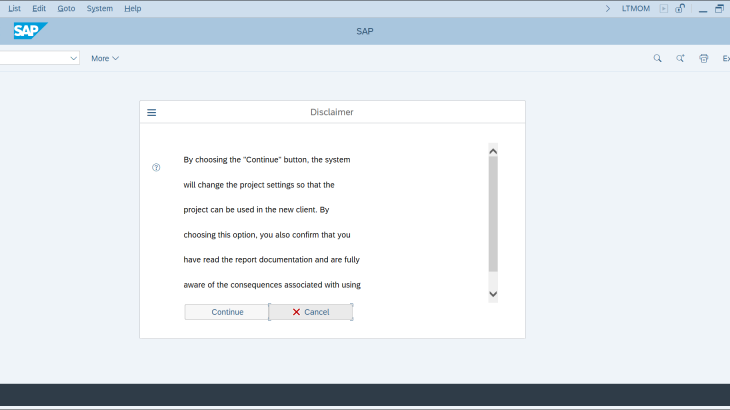The width and height of the screenshot is (730, 410).
Task: Click the disclaimer scrollbar down arrow
Action: (x=493, y=294)
